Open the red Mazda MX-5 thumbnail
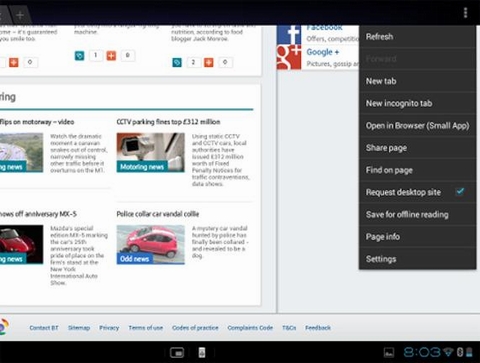480x363 pixels. 21,245
